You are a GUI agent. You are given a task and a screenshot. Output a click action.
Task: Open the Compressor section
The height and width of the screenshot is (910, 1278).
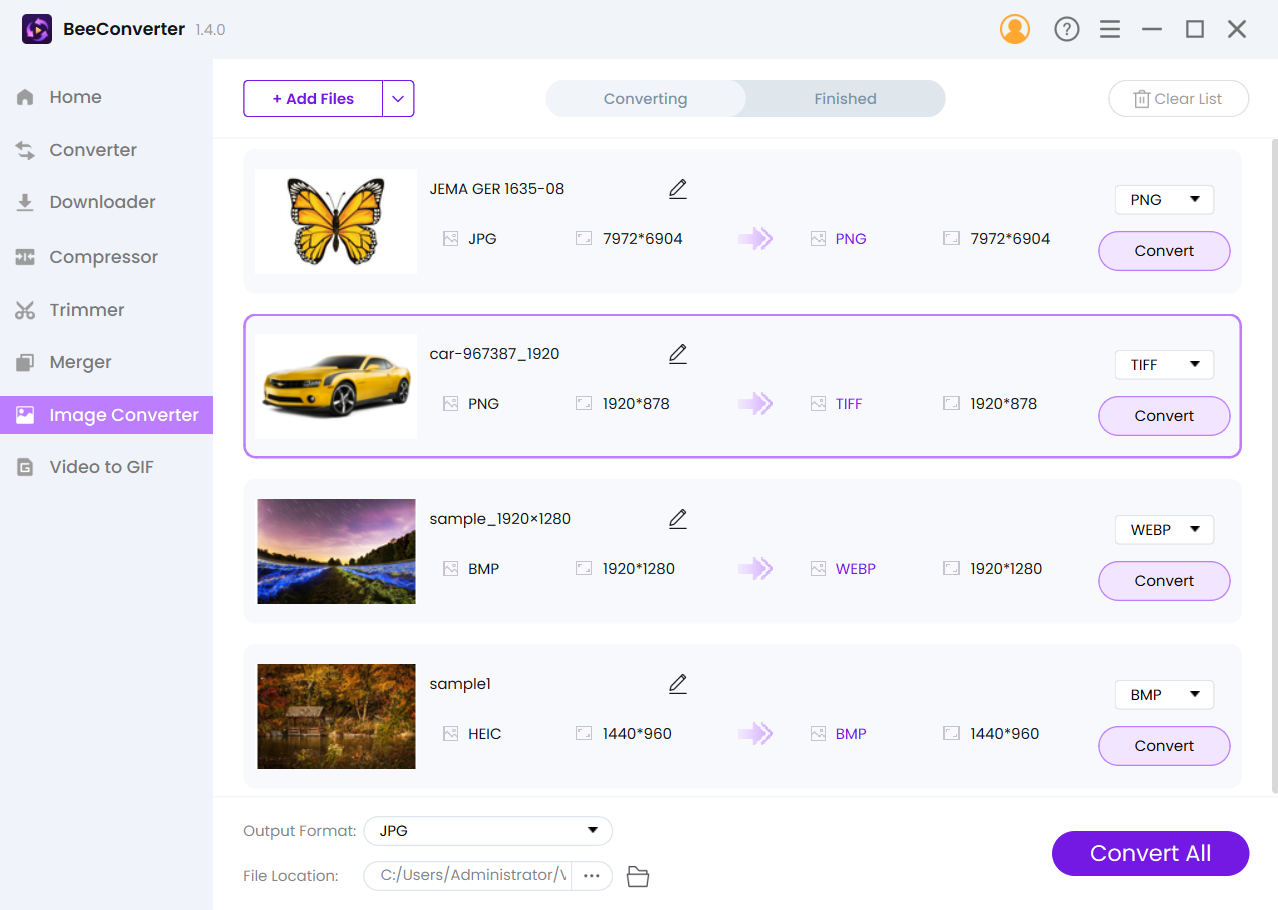[x=106, y=257]
